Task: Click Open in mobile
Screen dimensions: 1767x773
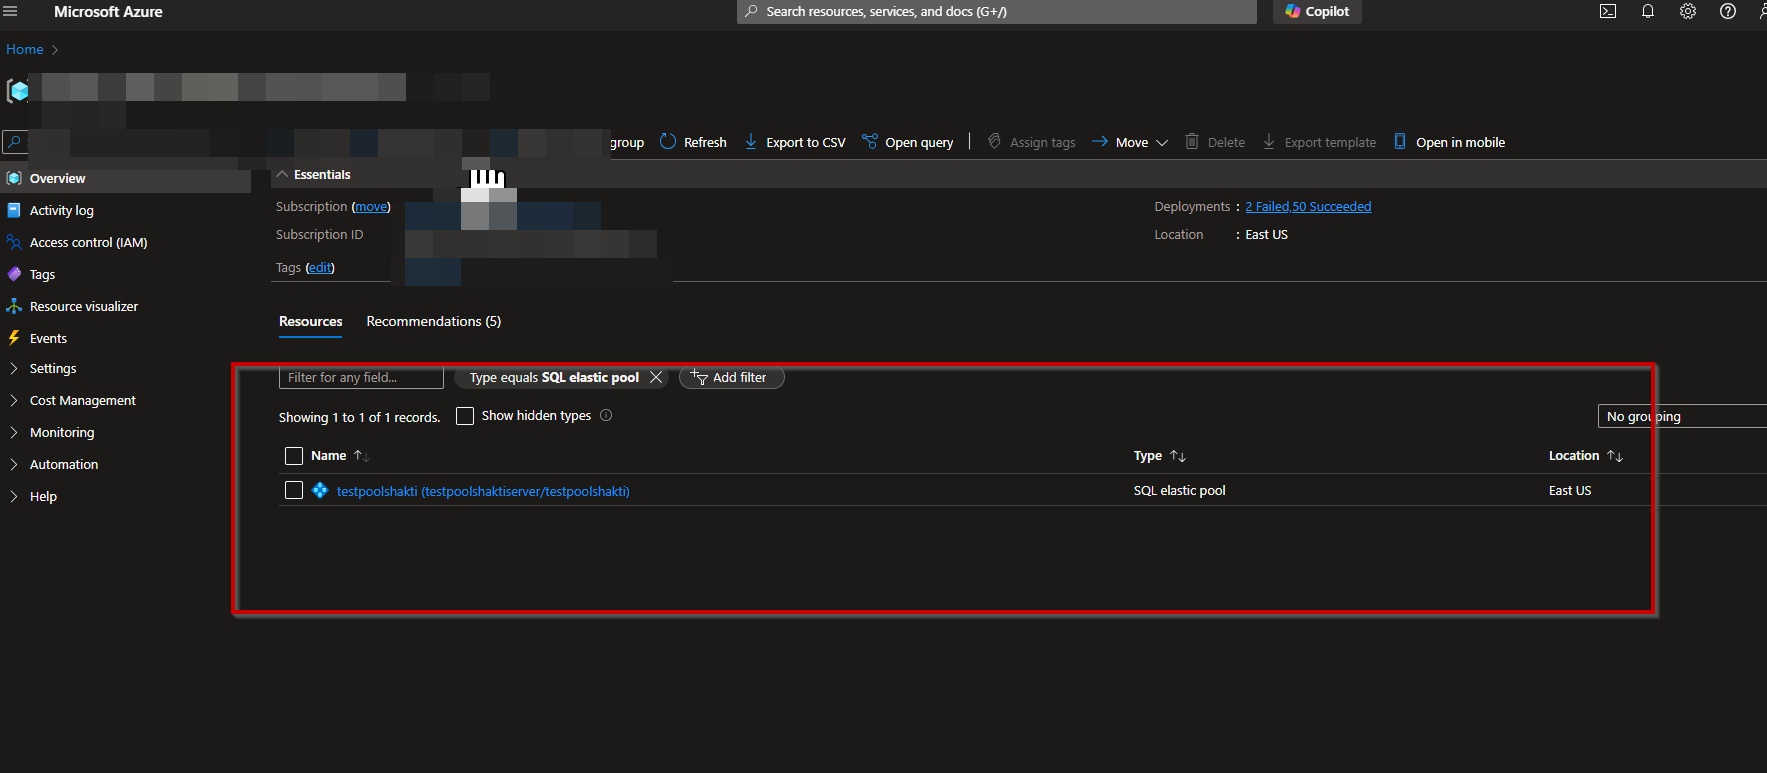Action: [x=1449, y=142]
